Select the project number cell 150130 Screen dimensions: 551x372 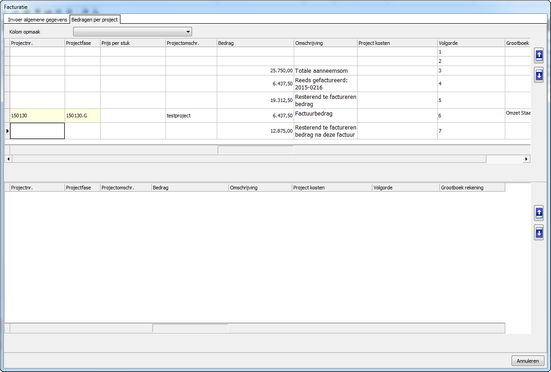click(x=37, y=116)
